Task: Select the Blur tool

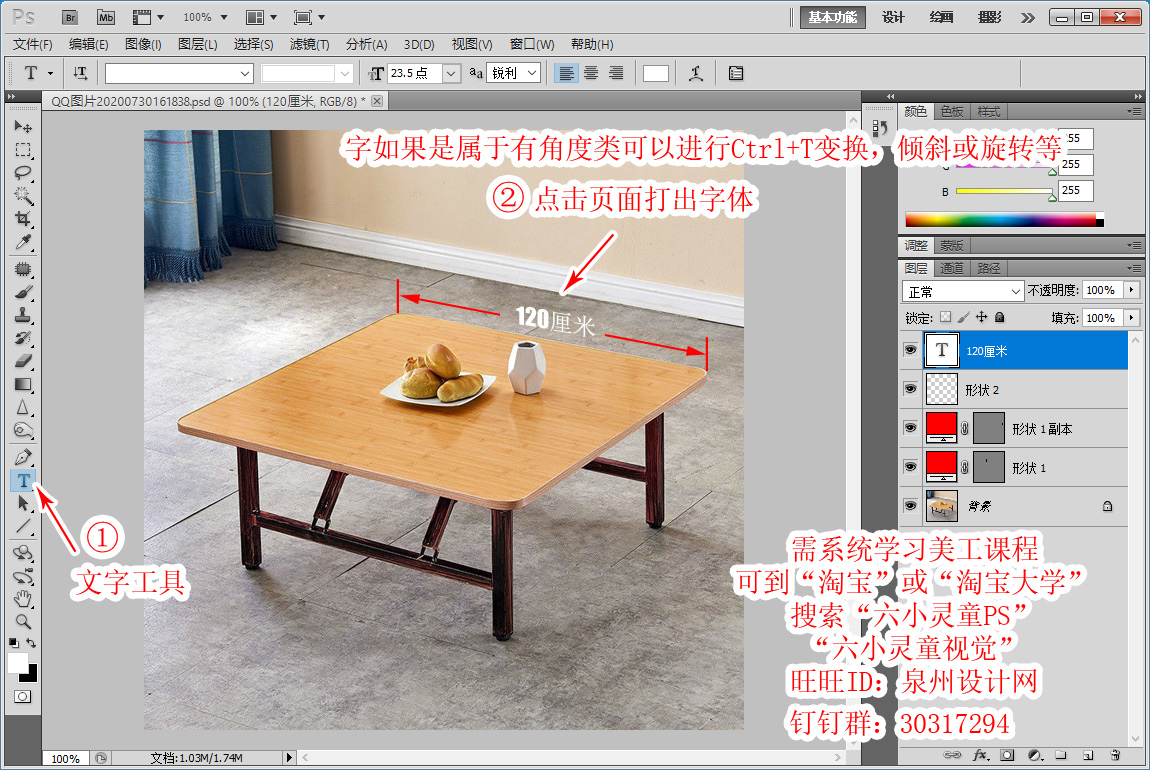Action: [x=23, y=407]
